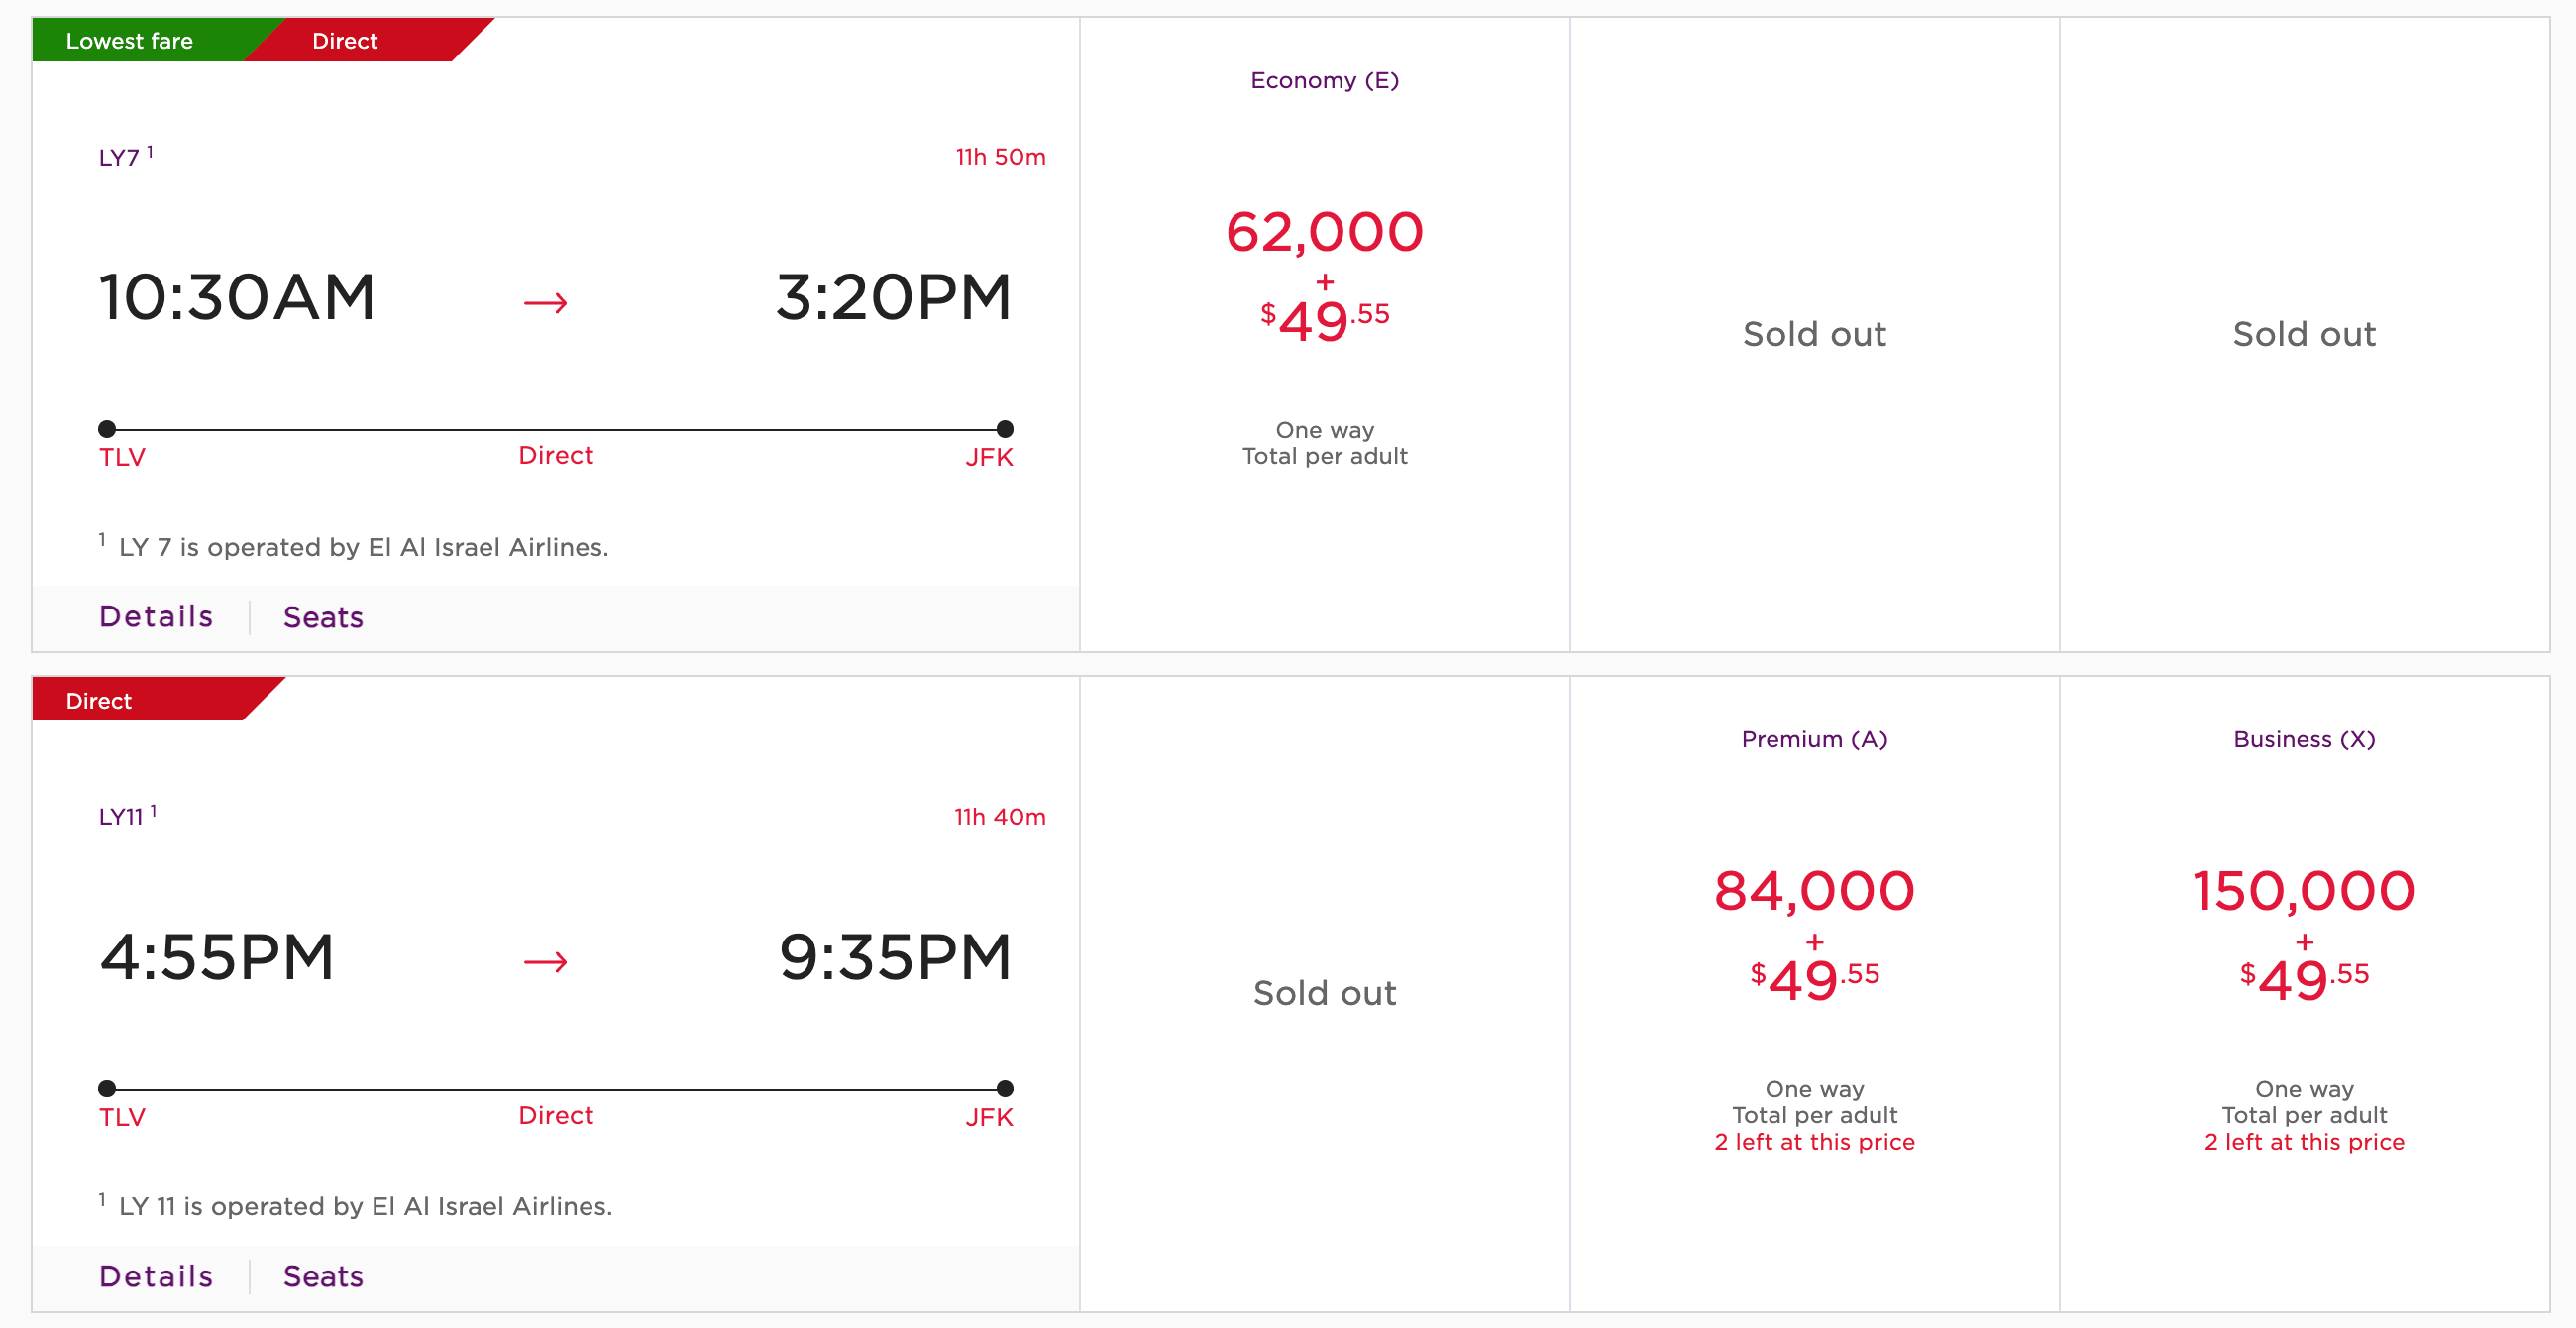The height and width of the screenshot is (1328, 2576).
Task: Open Details for flight LY7
Action: 156,616
